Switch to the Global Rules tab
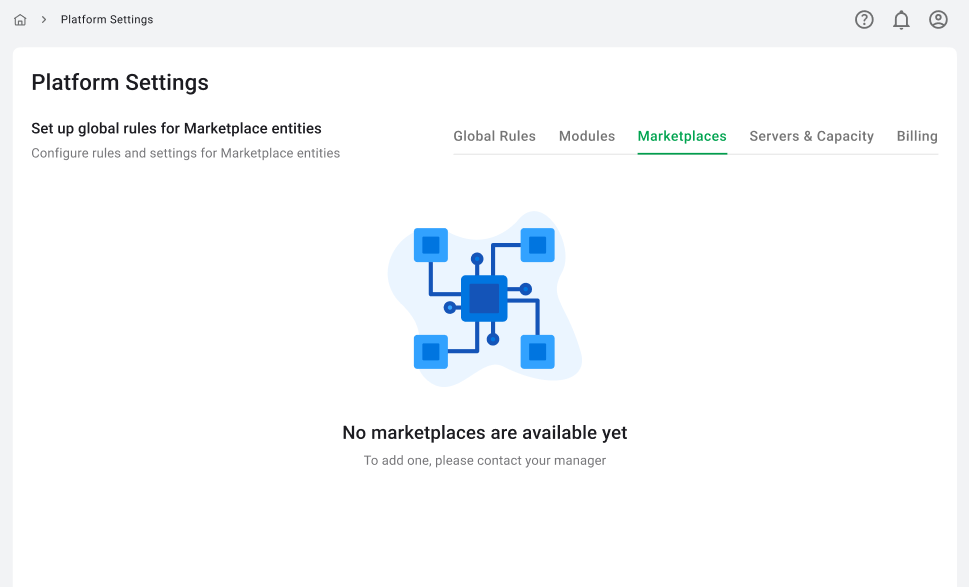 coord(494,136)
